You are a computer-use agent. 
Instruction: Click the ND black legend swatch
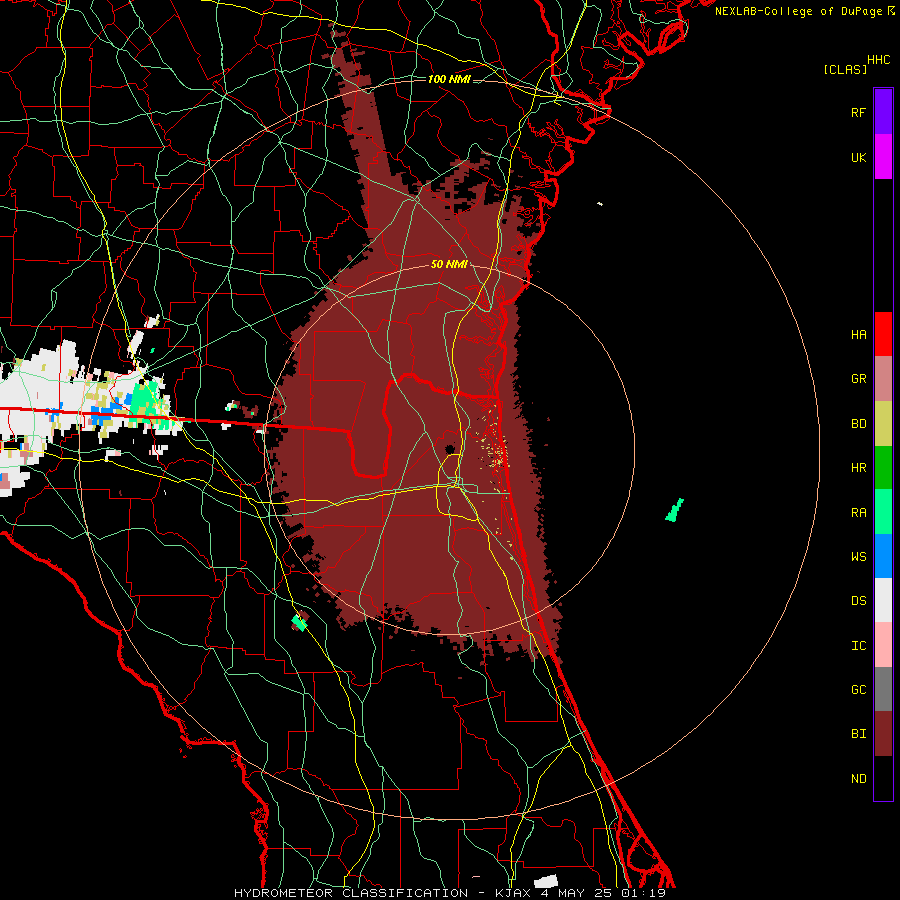(x=883, y=778)
